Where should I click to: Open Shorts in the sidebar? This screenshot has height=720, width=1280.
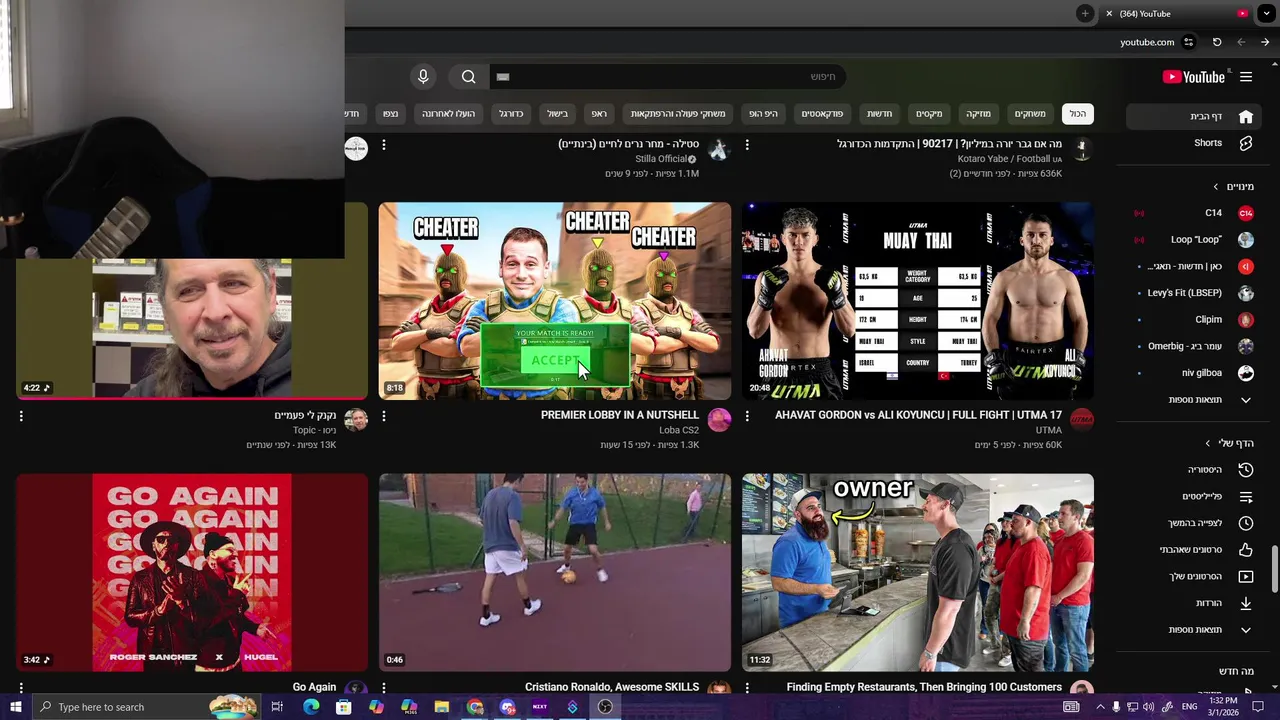[1193, 143]
